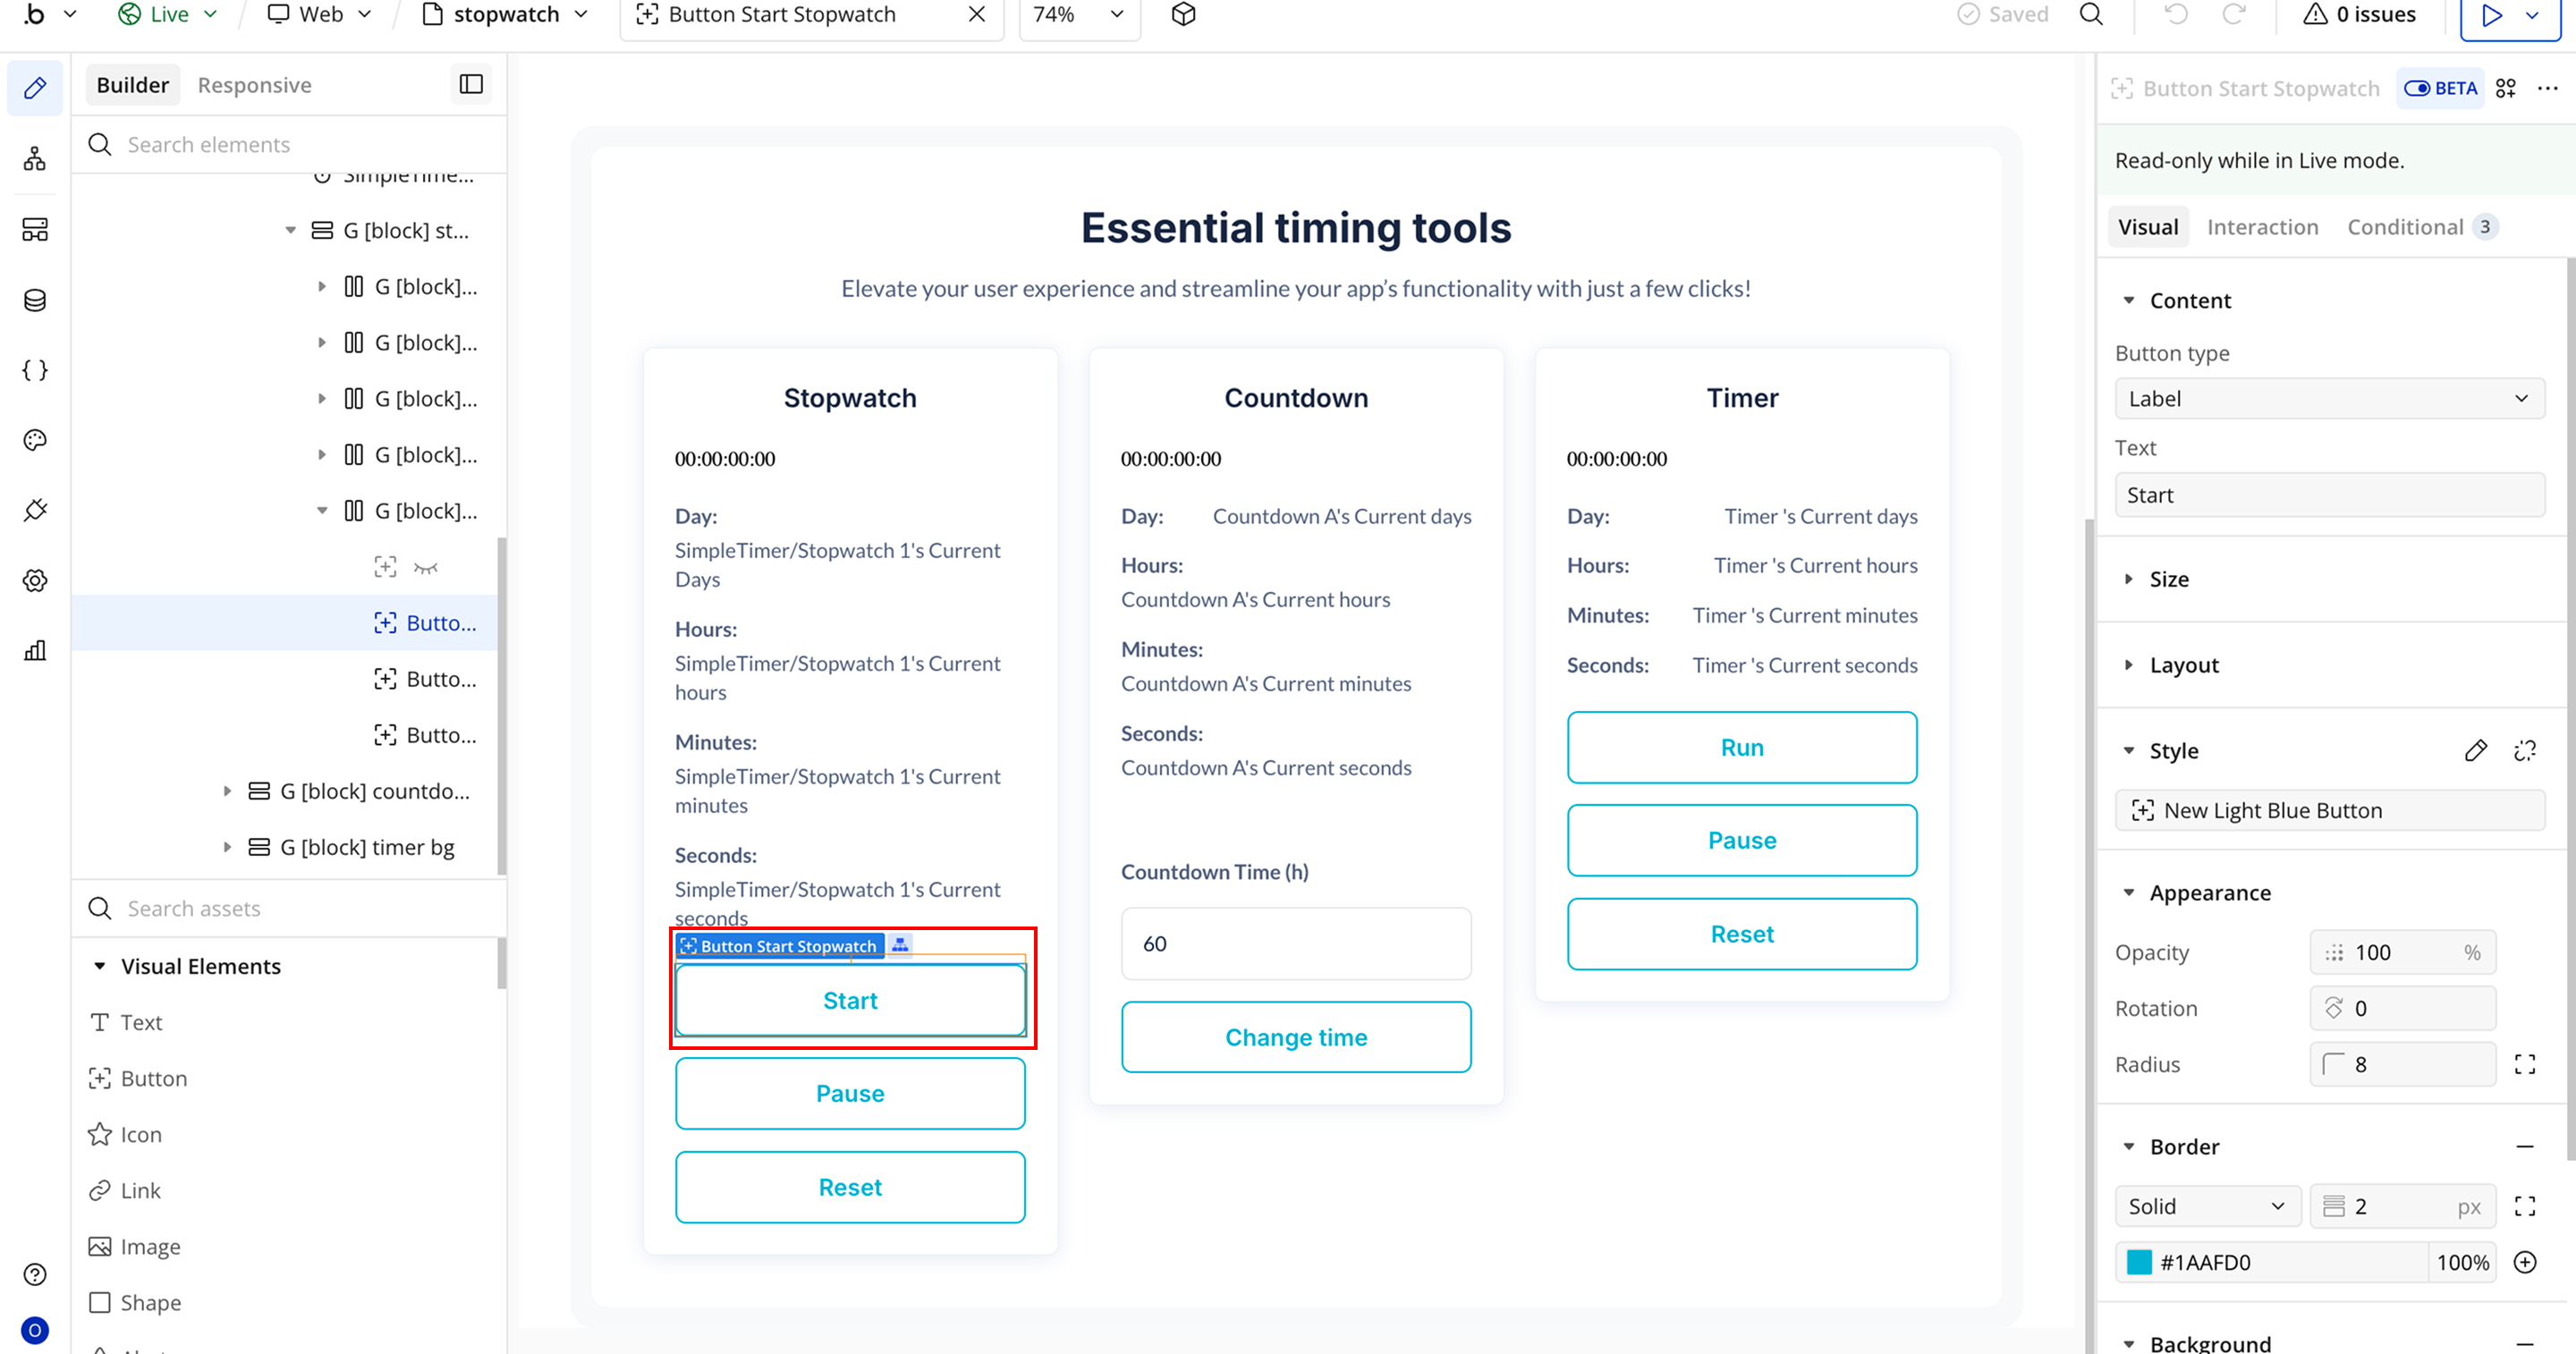Switch to the Responsive tab
This screenshot has width=2576, height=1354.
coord(254,85)
